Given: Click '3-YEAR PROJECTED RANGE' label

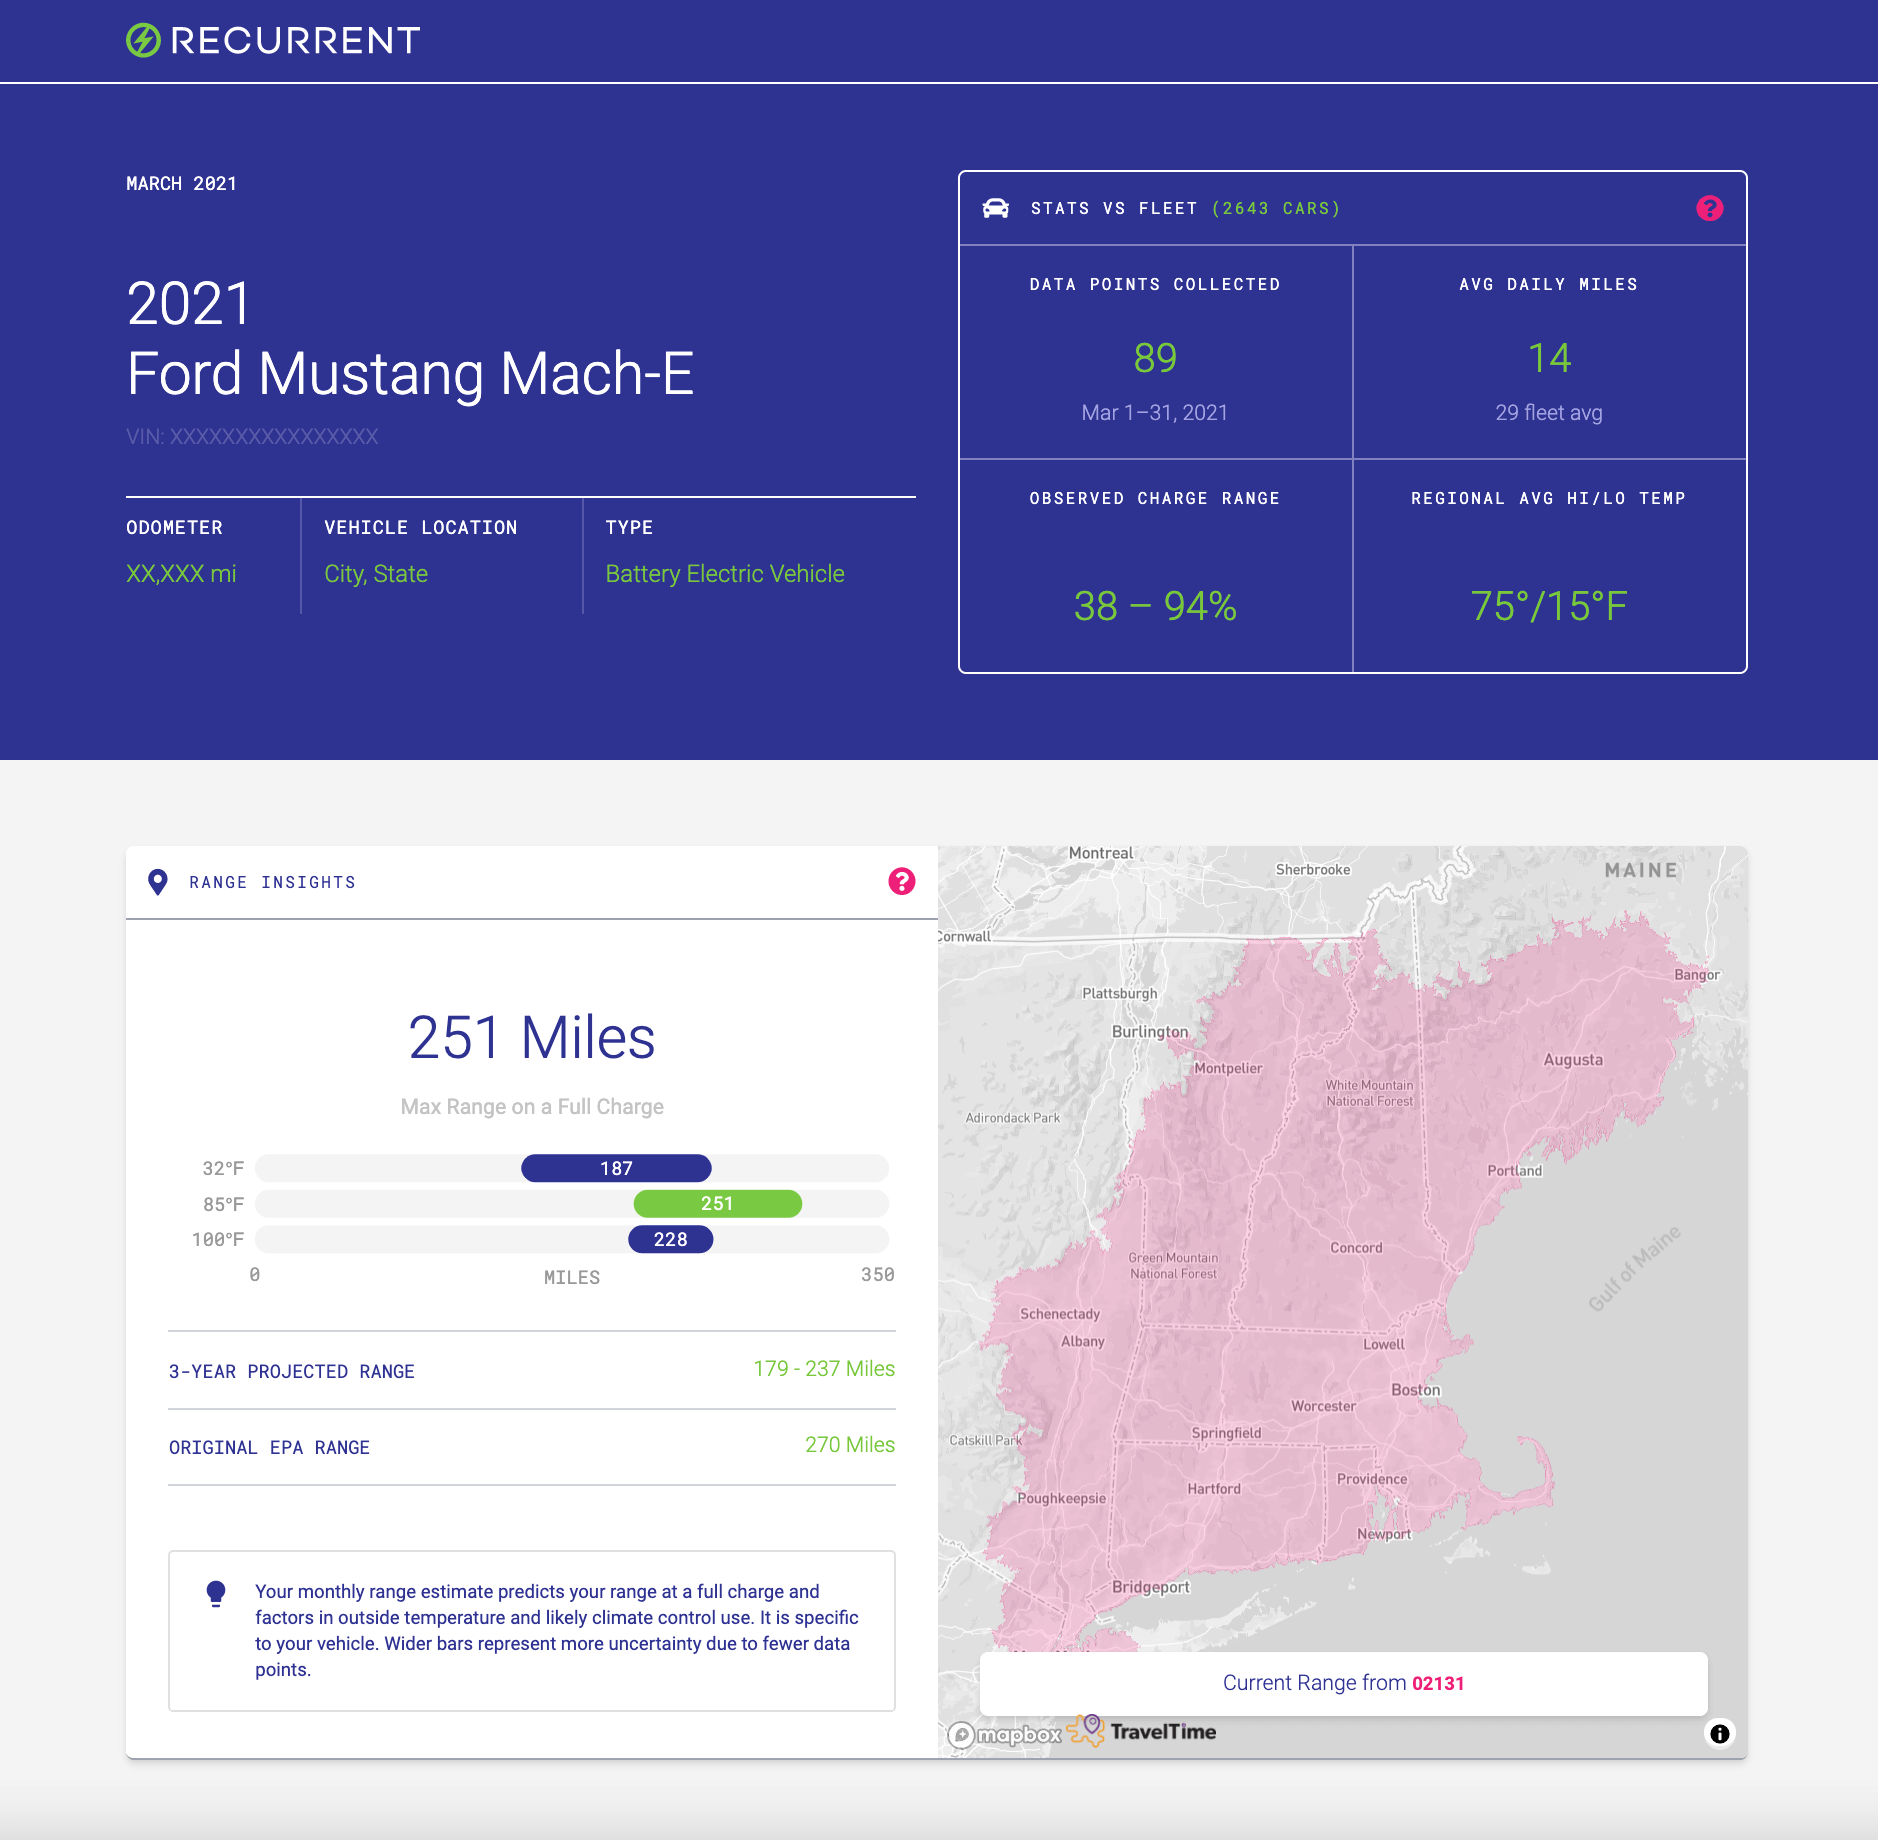Looking at the screenshot, I should [292, 1371].
